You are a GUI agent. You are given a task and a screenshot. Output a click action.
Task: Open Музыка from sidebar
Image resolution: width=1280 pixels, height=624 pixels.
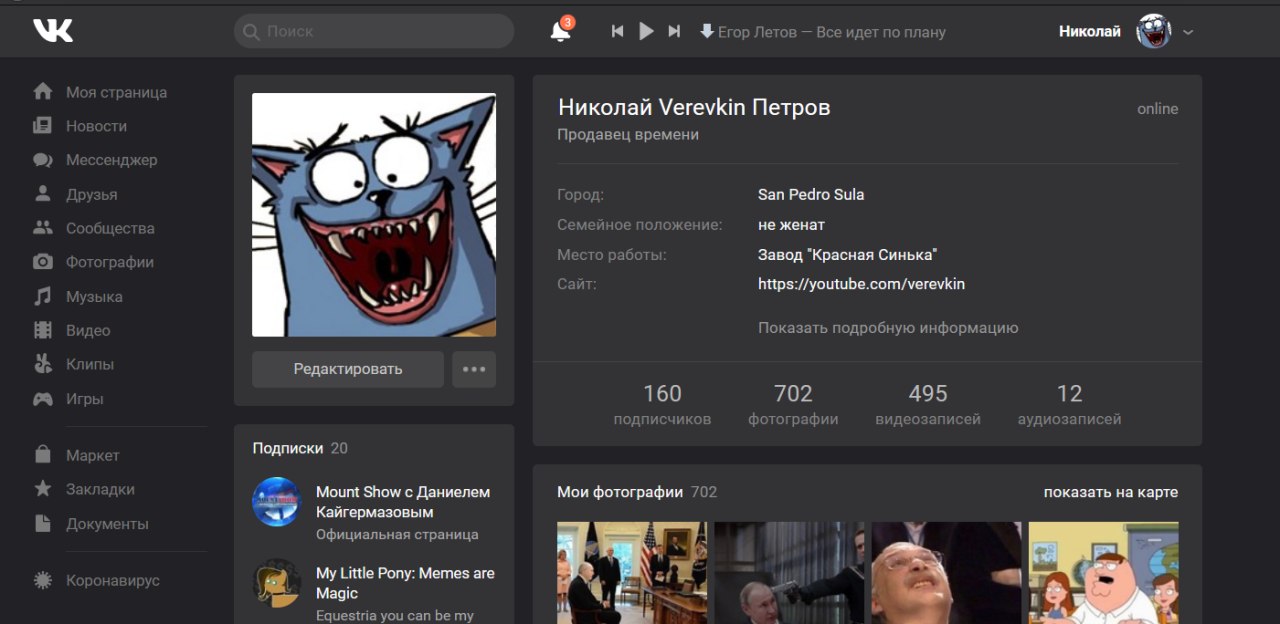(x=94, y=296)
